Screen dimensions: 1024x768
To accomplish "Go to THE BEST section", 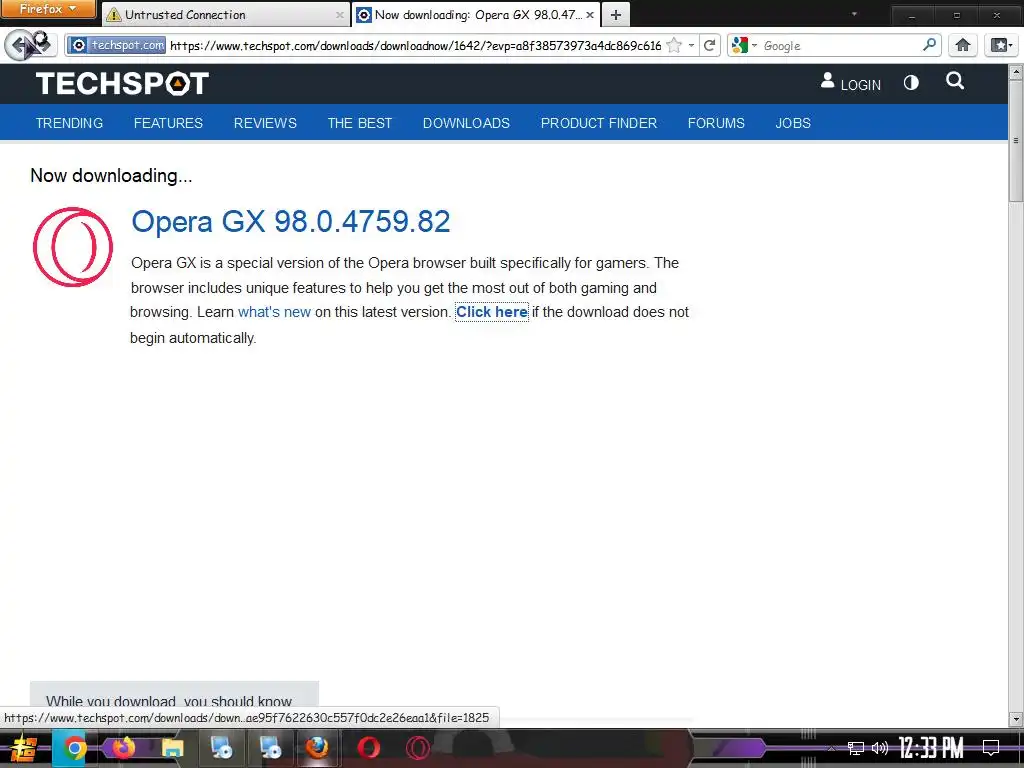I will point(360,123).
